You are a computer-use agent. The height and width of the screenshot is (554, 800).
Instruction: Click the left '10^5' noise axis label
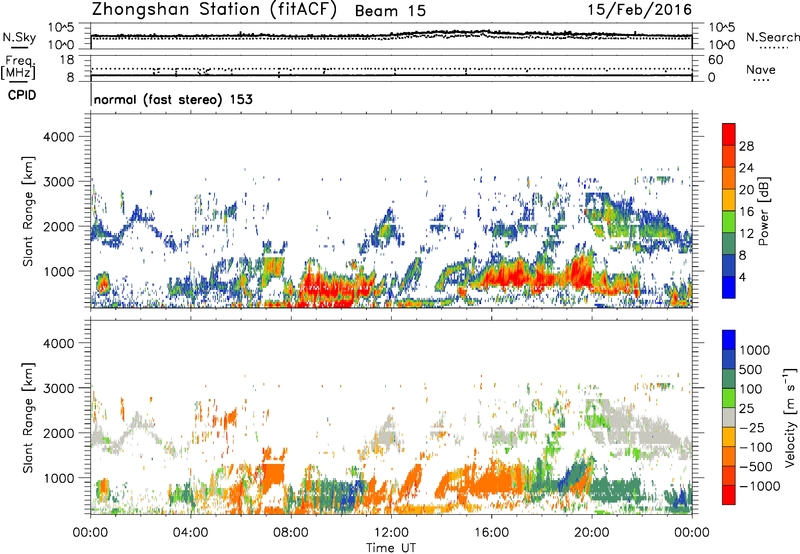click(x=61, y=28)
